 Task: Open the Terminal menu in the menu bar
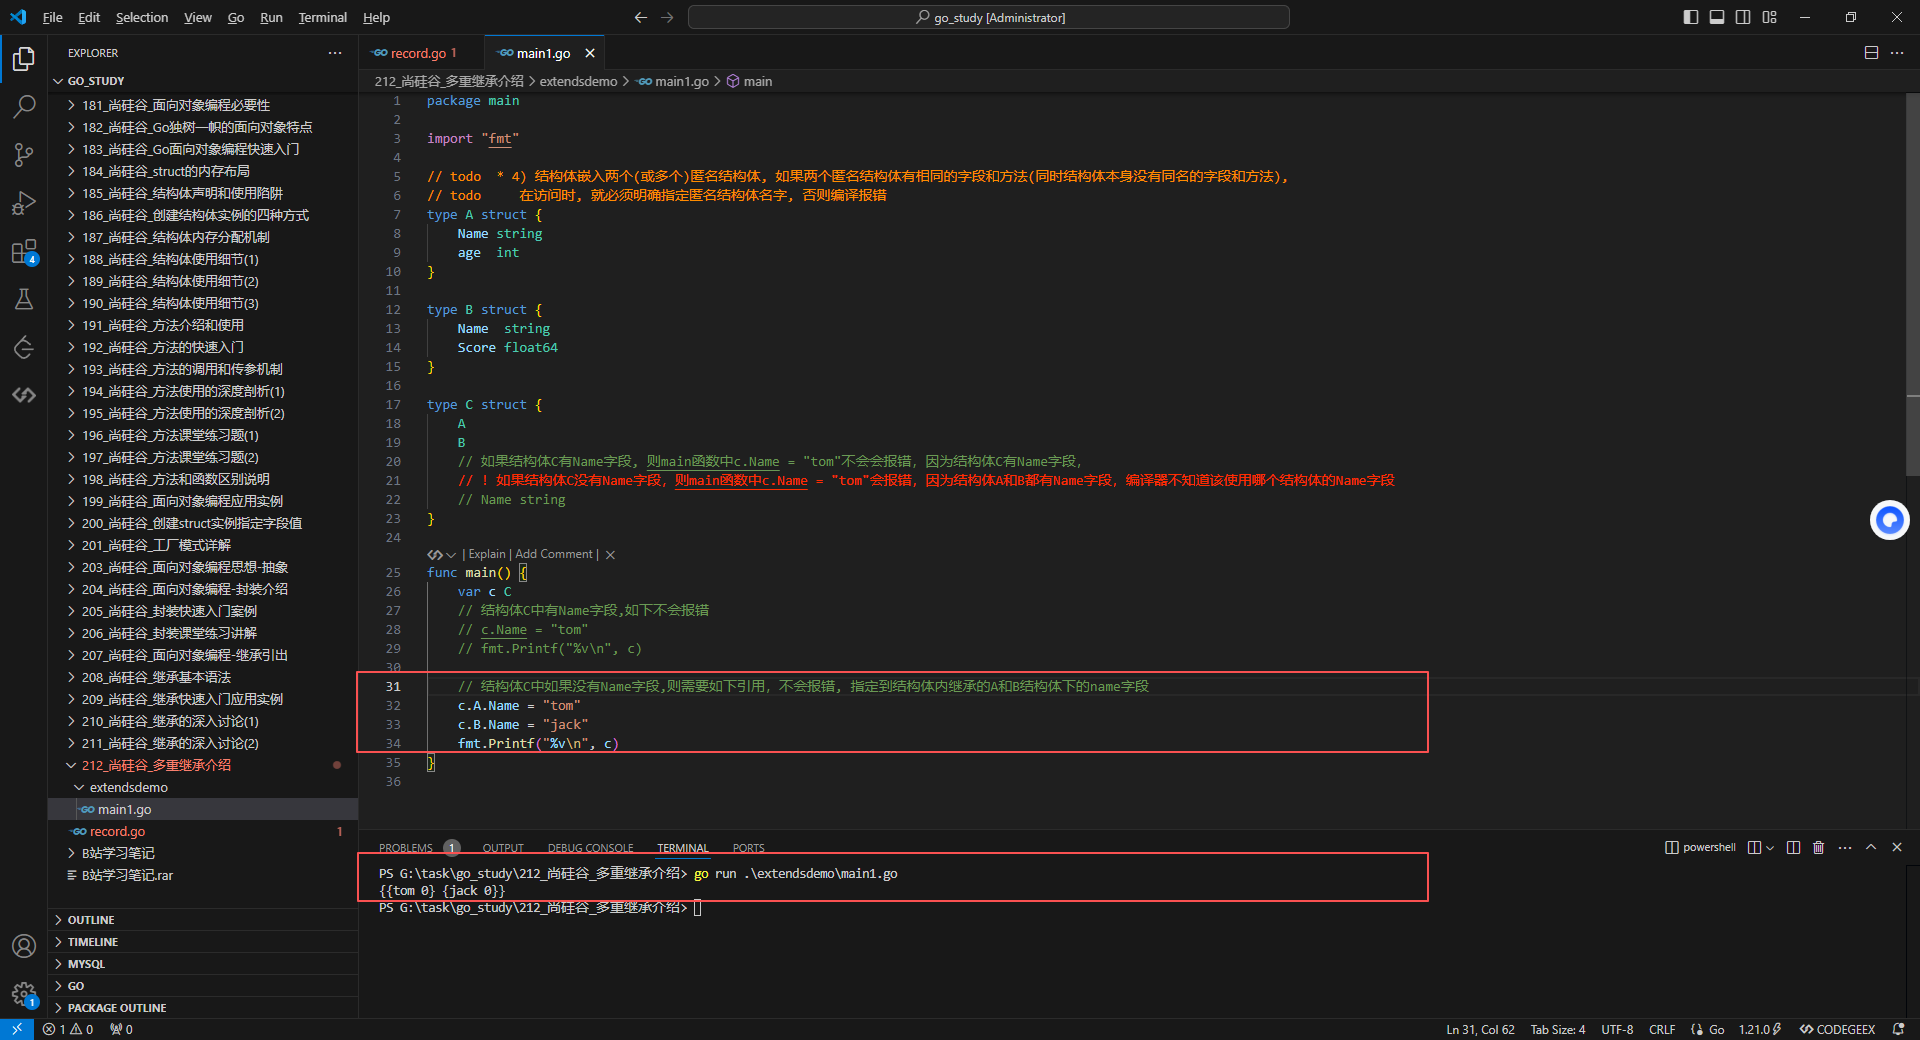[x=323, y=17]
